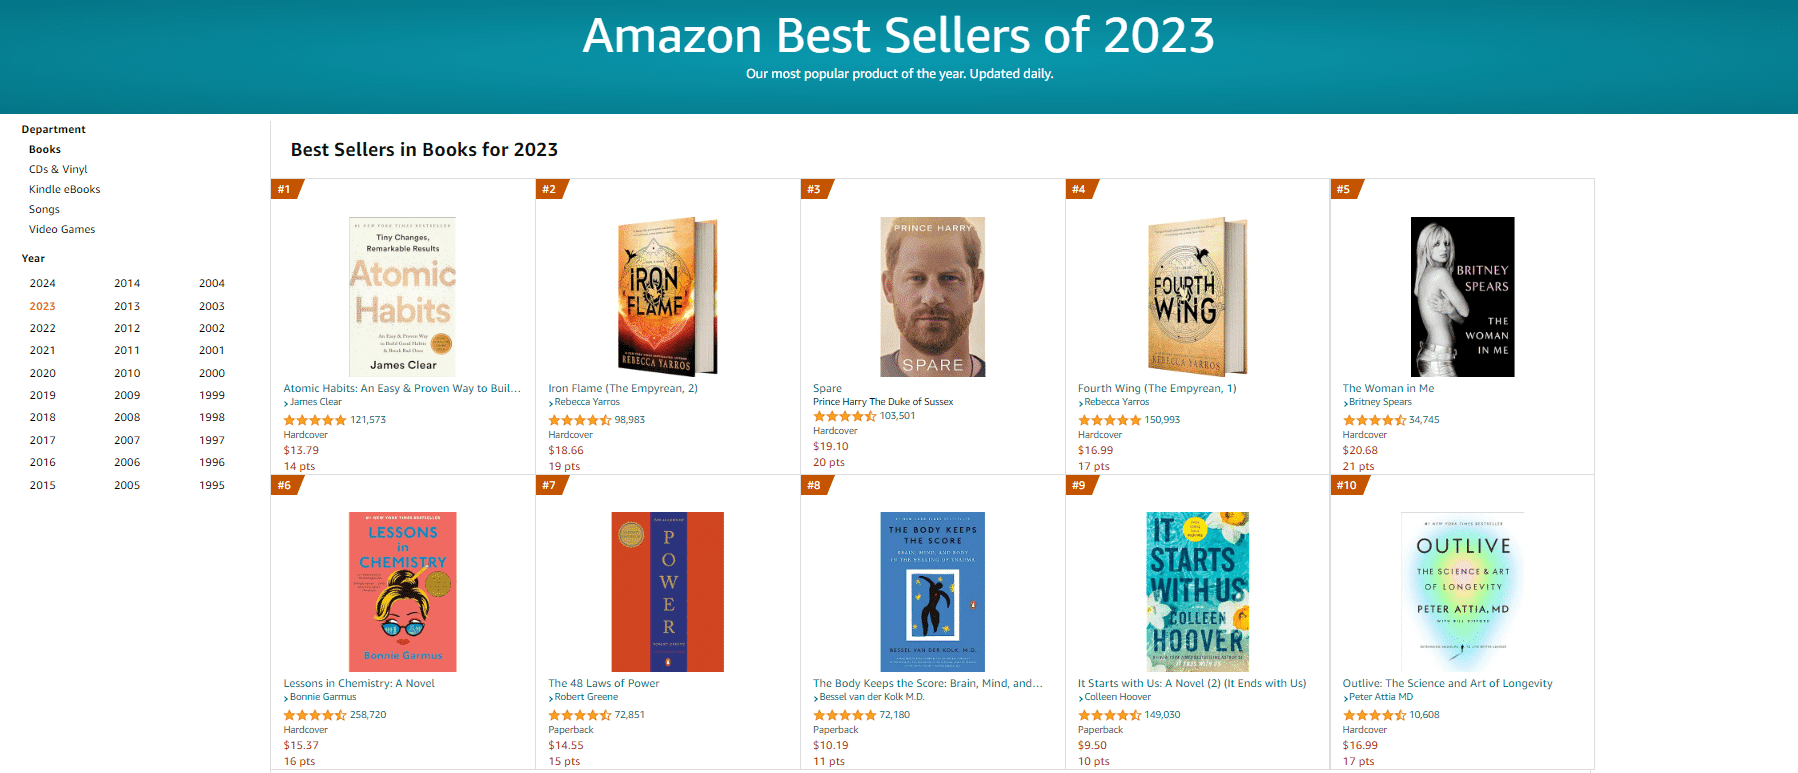Screen dimensions: 1798x773
Task: Open the Outlive book cover thumbnail
Action: coord(1462,592)
